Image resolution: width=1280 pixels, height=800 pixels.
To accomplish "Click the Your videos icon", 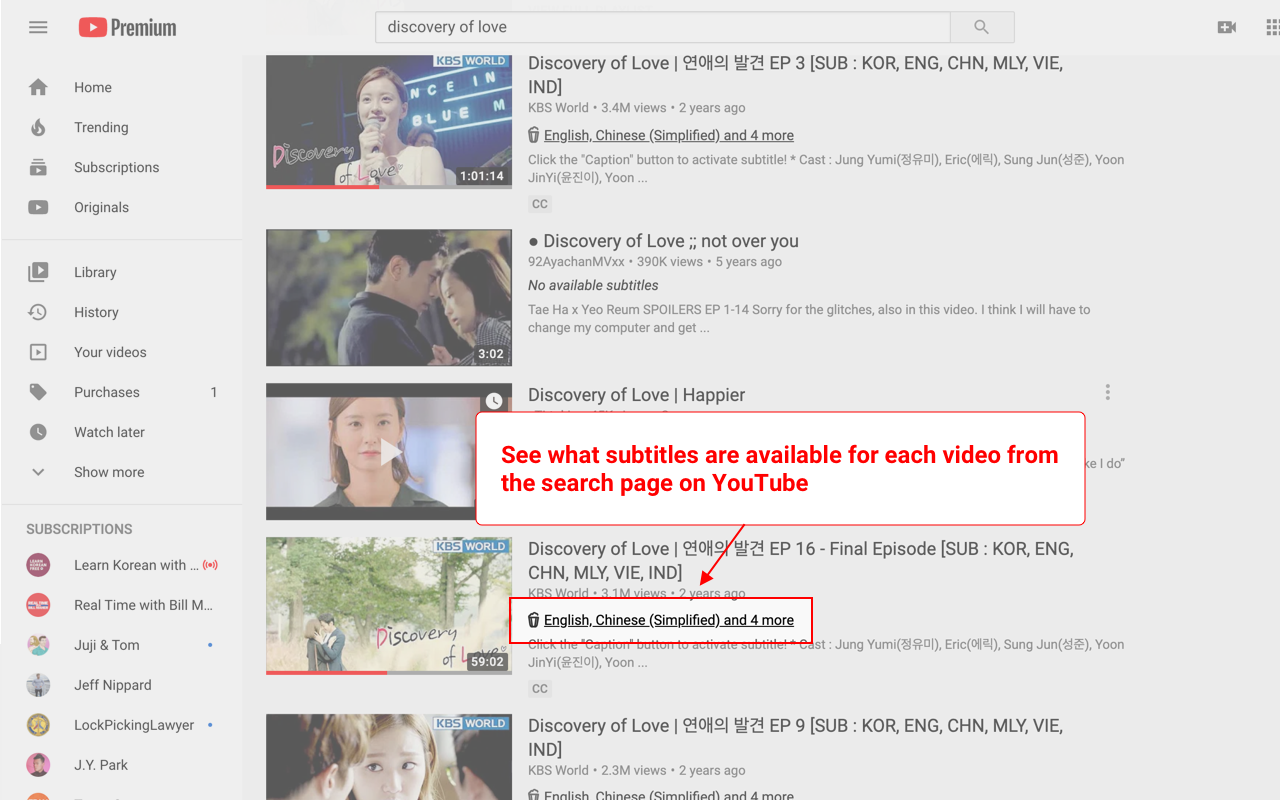I will [38, 352].
